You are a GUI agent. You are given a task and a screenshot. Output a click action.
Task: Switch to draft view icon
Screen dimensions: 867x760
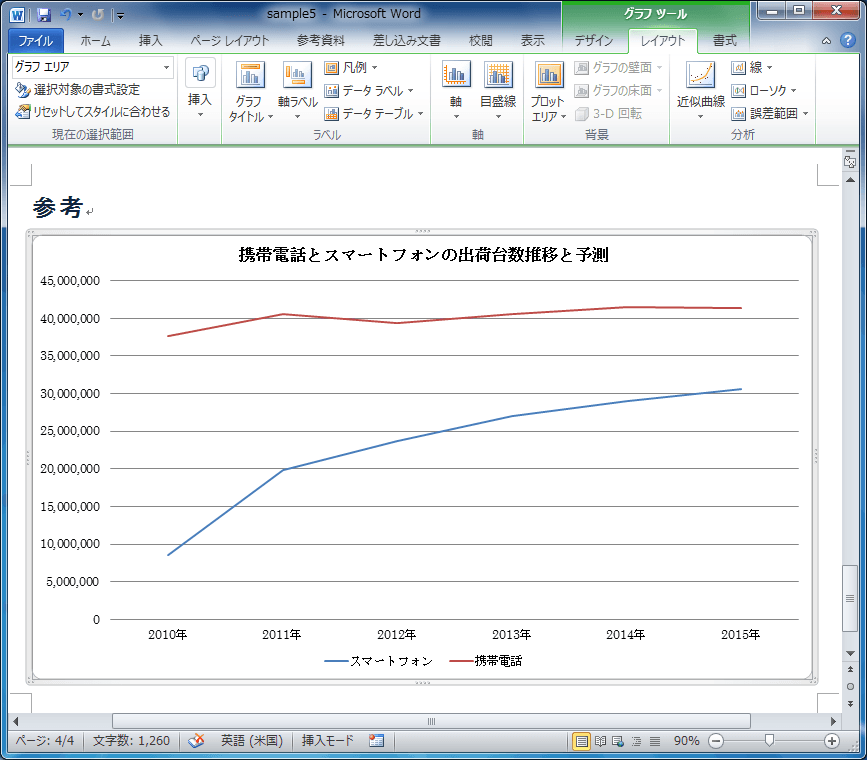click(655, 741)
